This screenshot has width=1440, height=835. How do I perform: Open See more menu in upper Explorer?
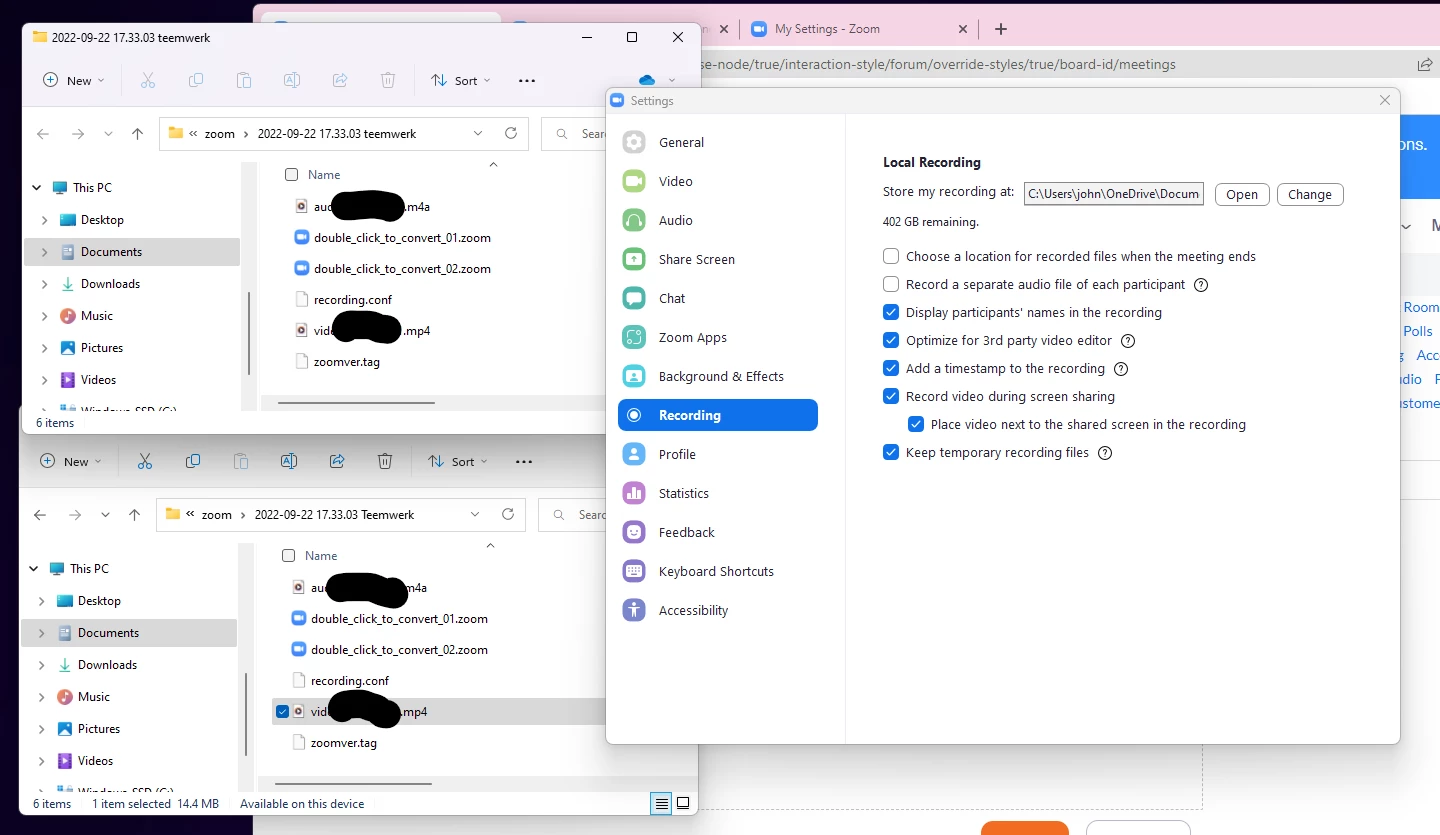coord(527,80)
